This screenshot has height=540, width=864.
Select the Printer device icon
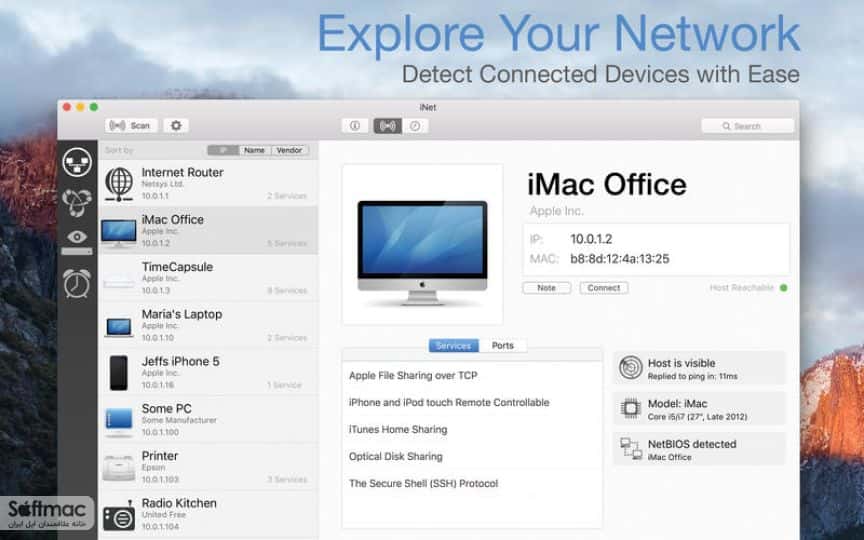tap(118, 467)
